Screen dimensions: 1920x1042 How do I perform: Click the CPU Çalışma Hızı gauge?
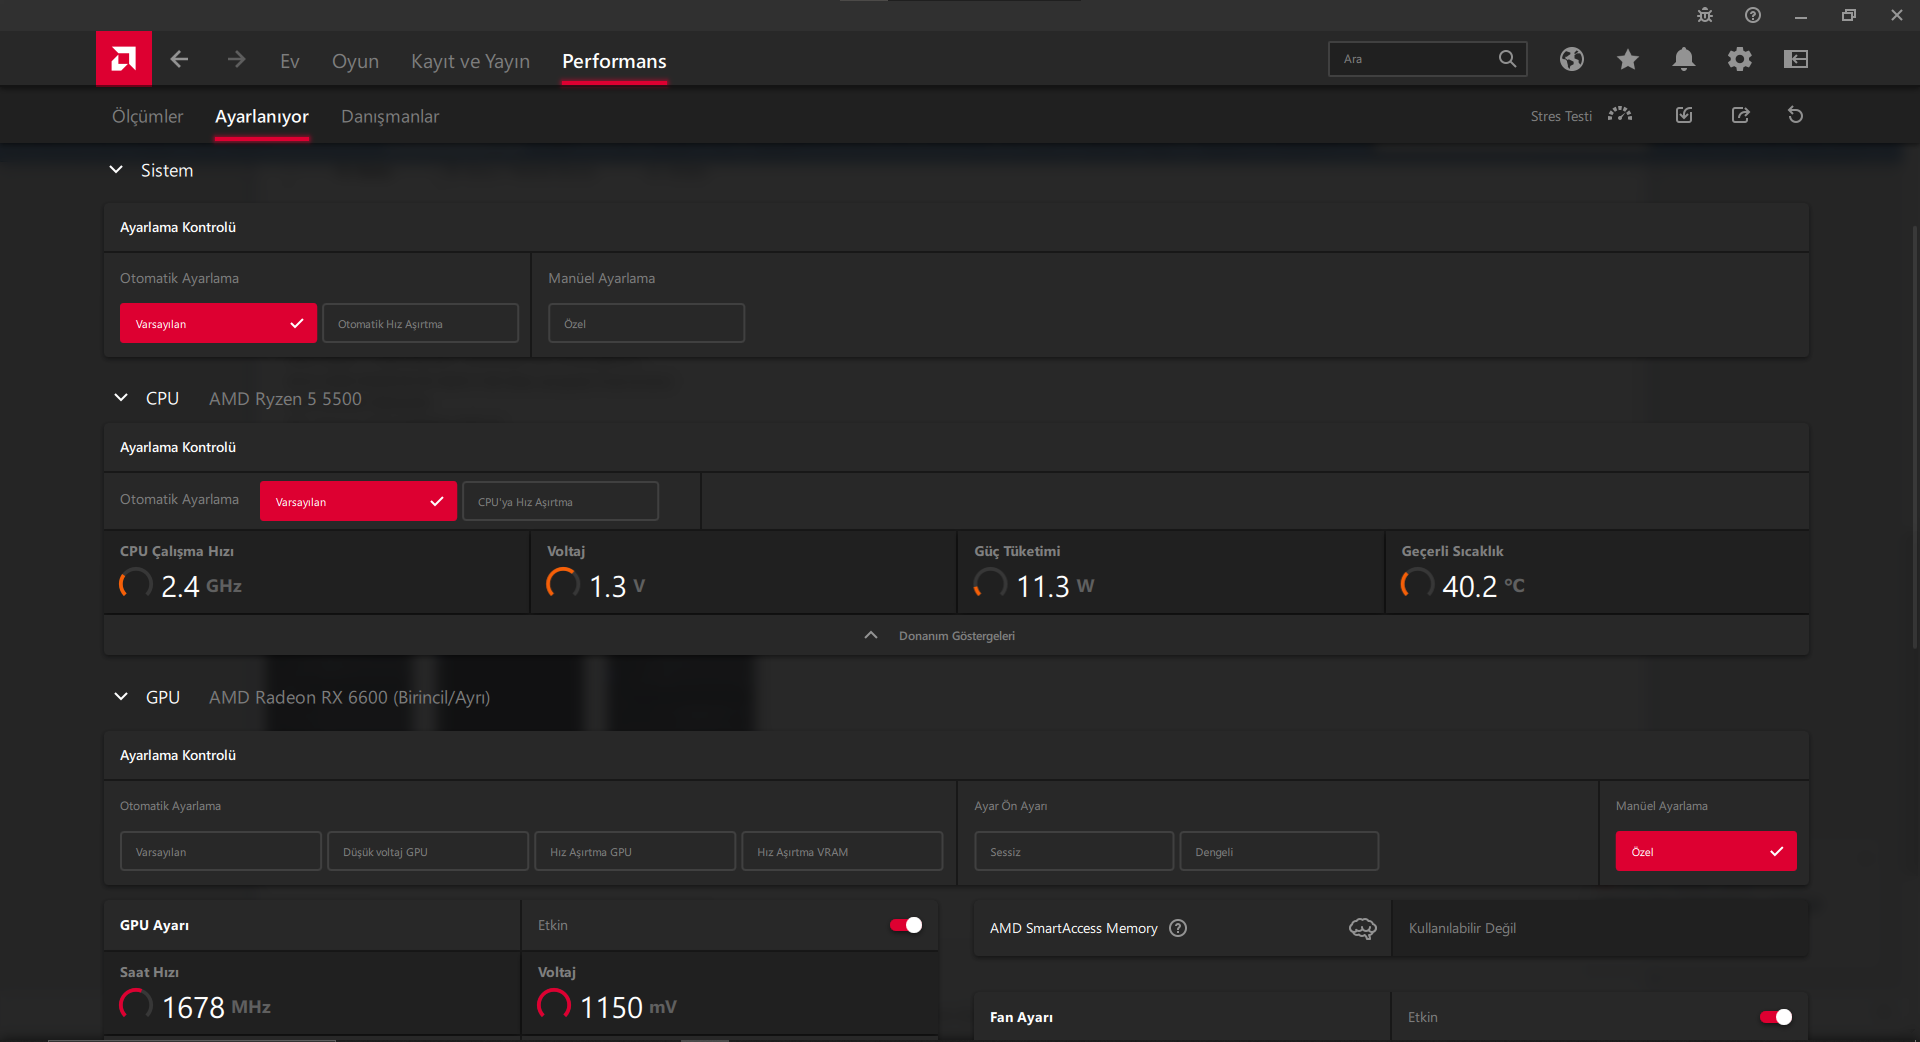pos(135,584)
